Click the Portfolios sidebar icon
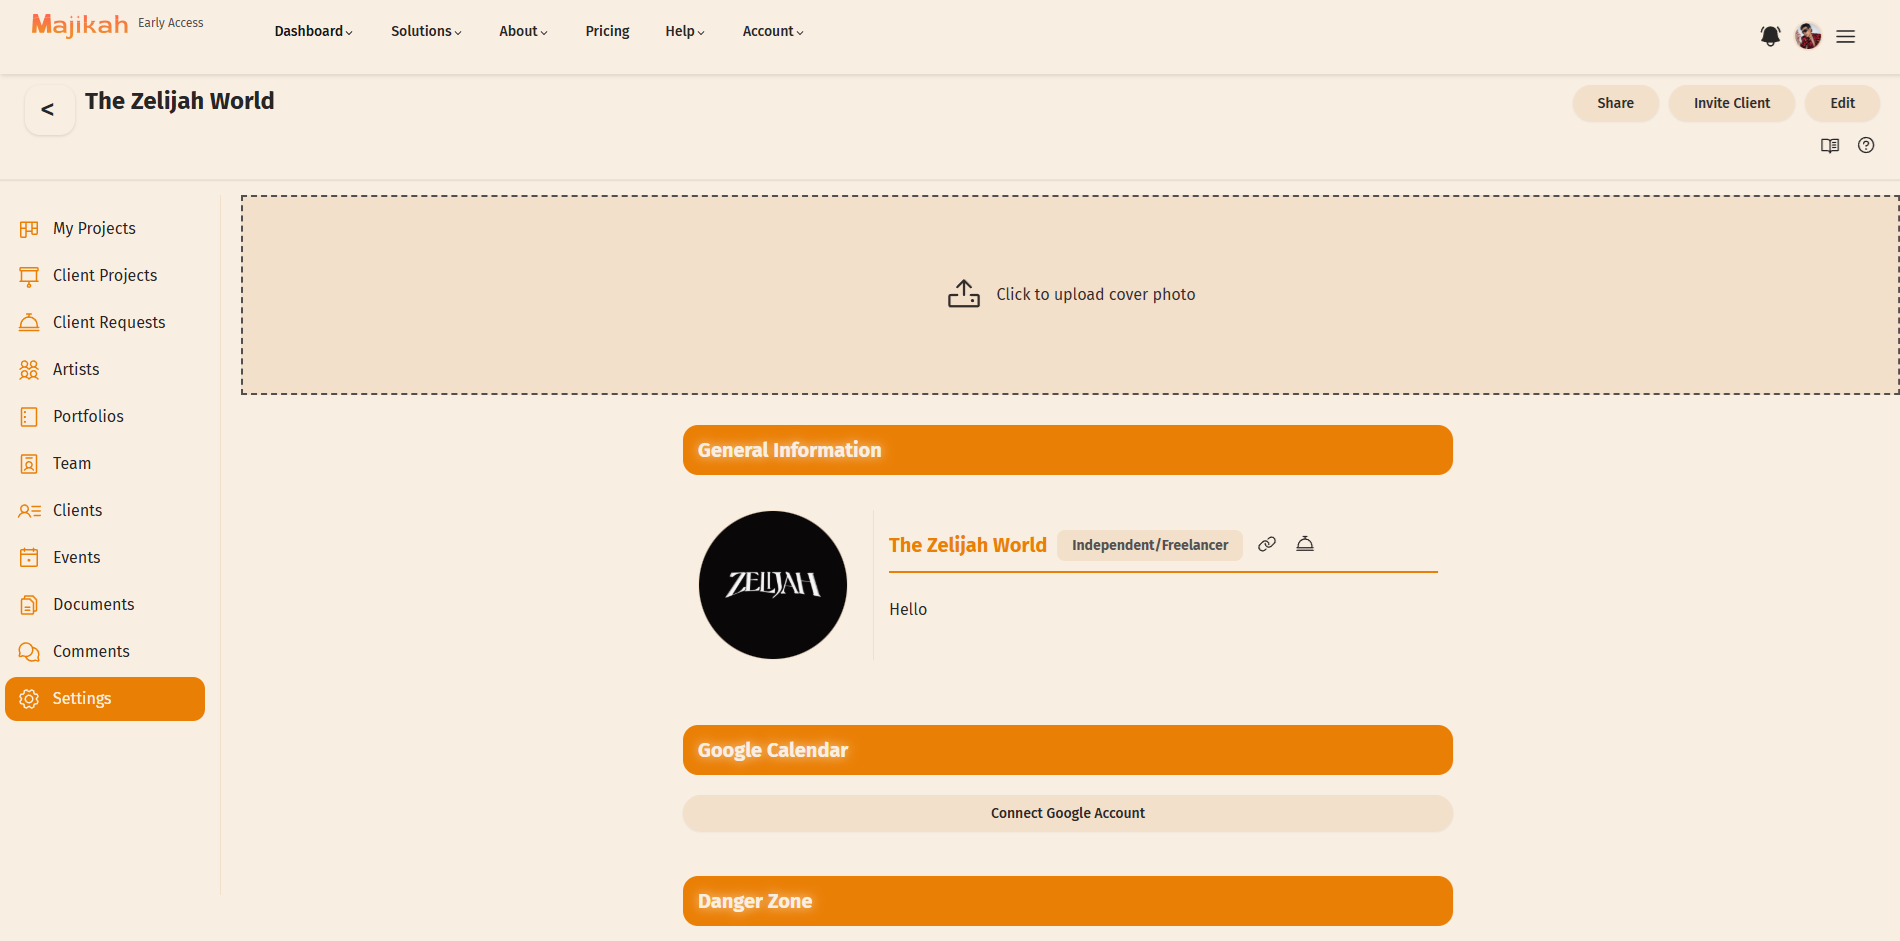 29,417
